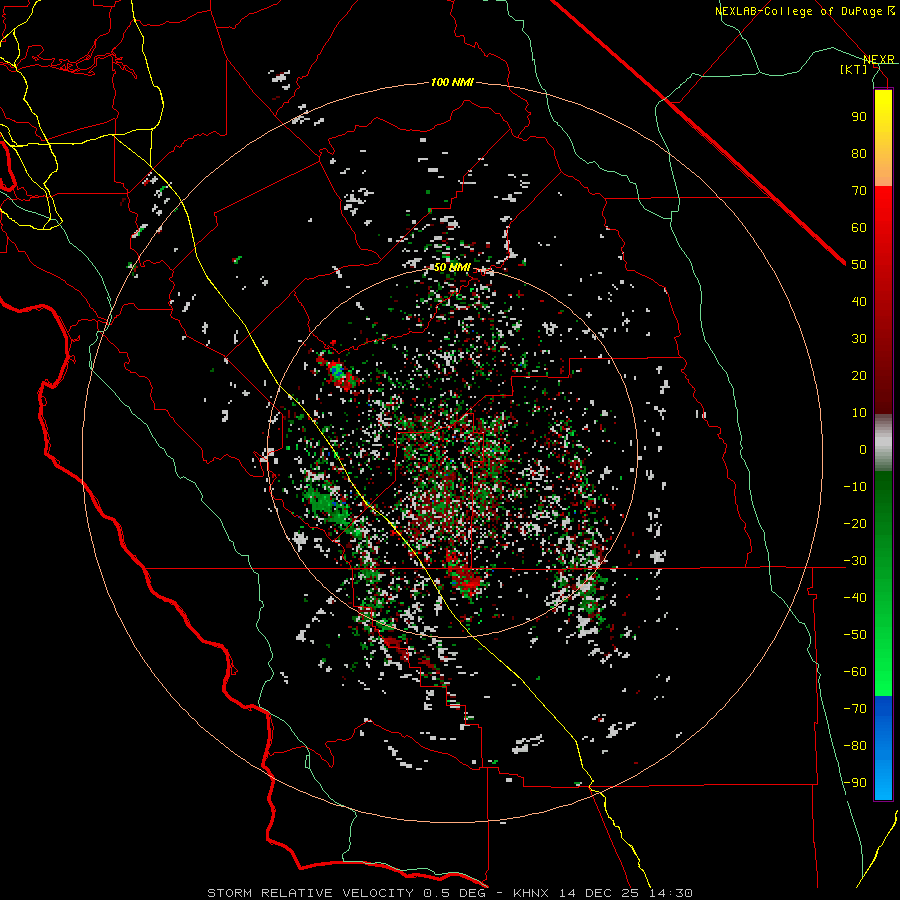900x900 pixels.
Task: Click the 10 value on the velocity scale
Action: click(859, 413)
